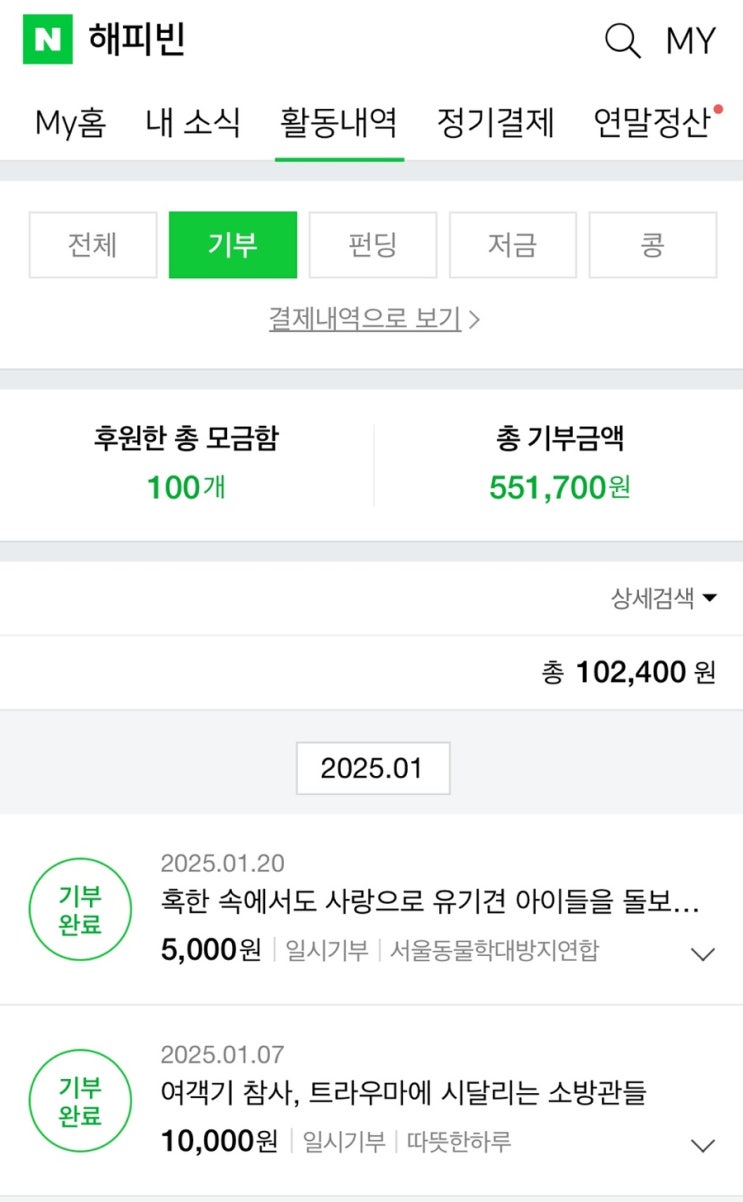Open the 내 소식 tab
The width and height of the screenshot is (743, 1202).
193,123
